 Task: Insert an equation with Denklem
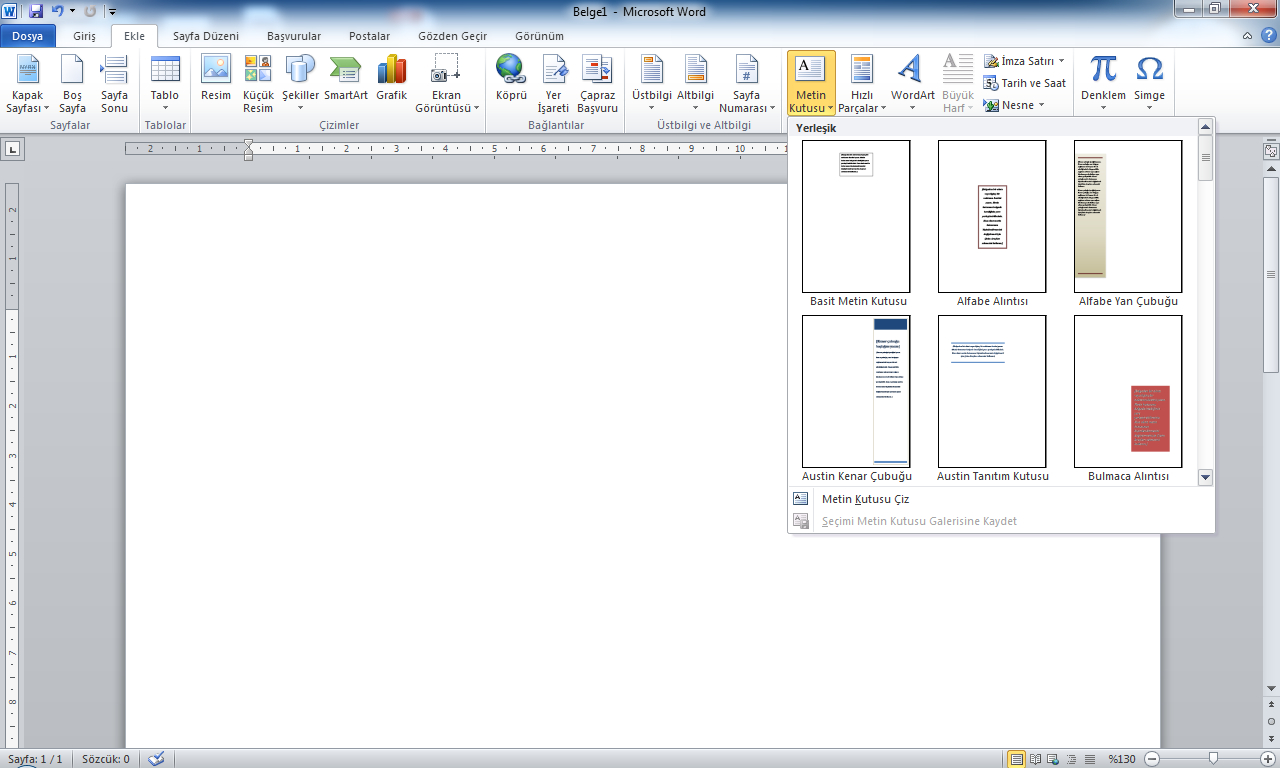[x=1103, y=84]
